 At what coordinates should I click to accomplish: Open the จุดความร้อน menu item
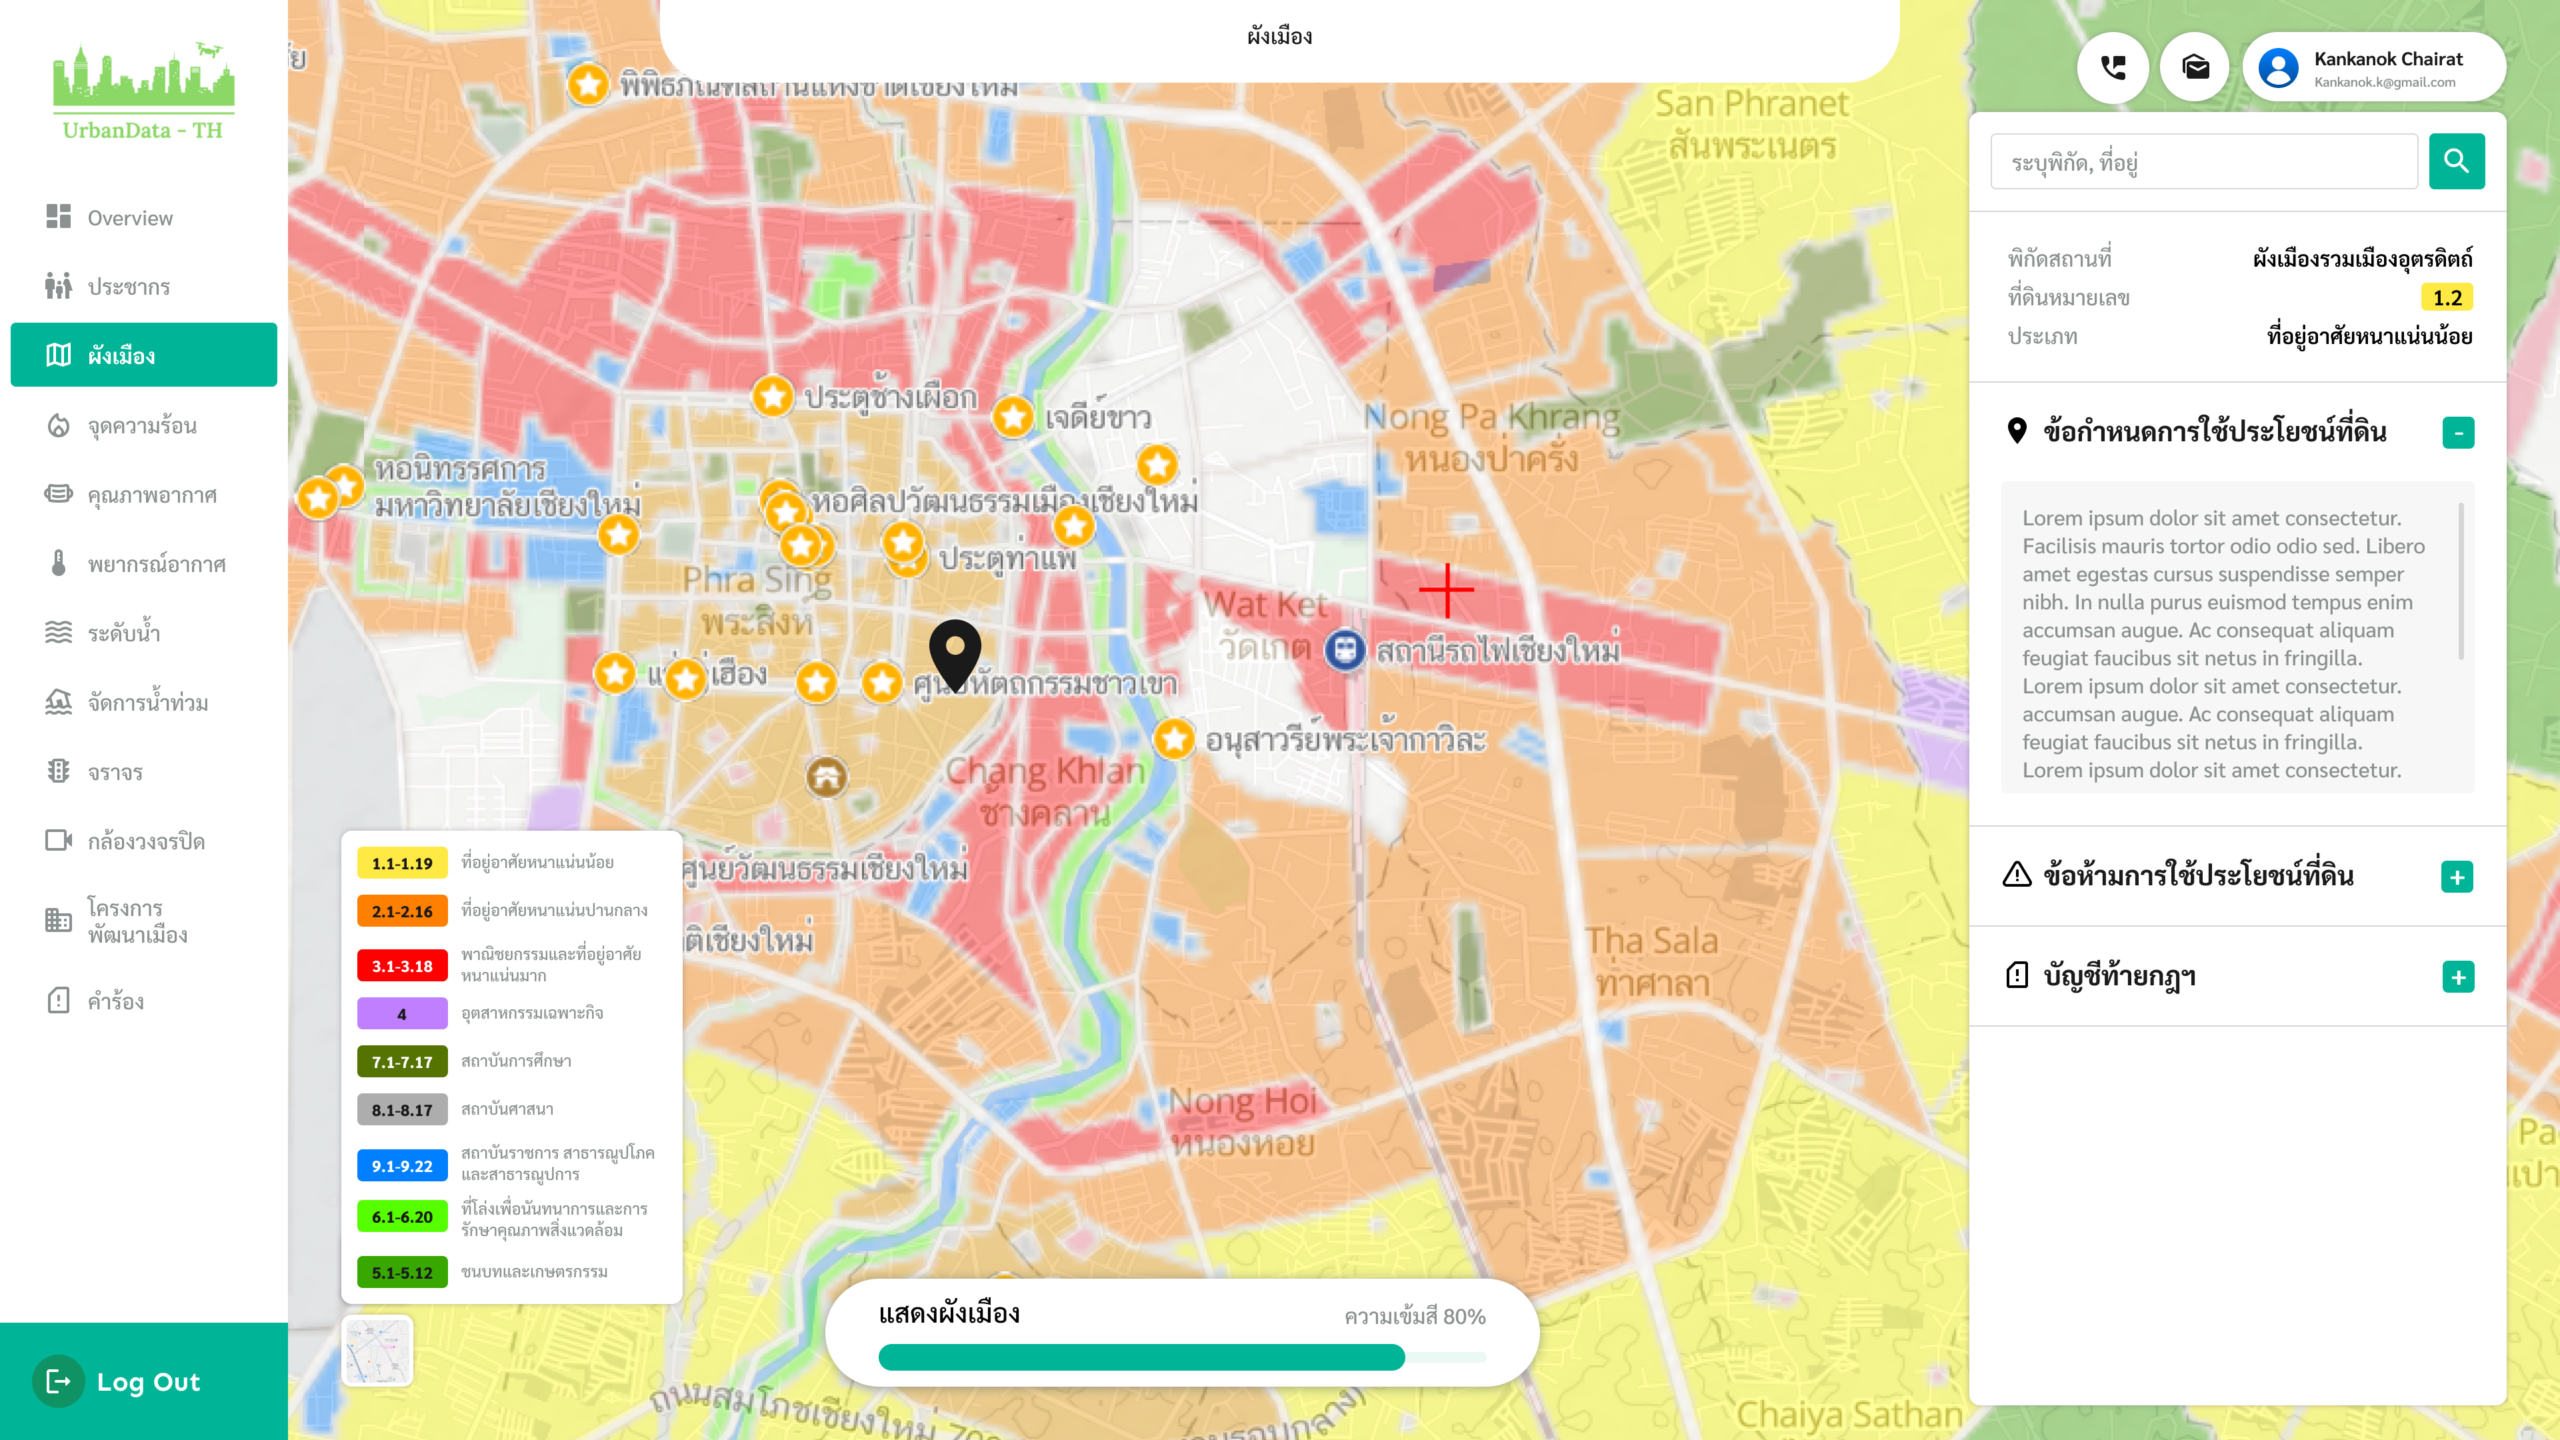click(142, 426)
